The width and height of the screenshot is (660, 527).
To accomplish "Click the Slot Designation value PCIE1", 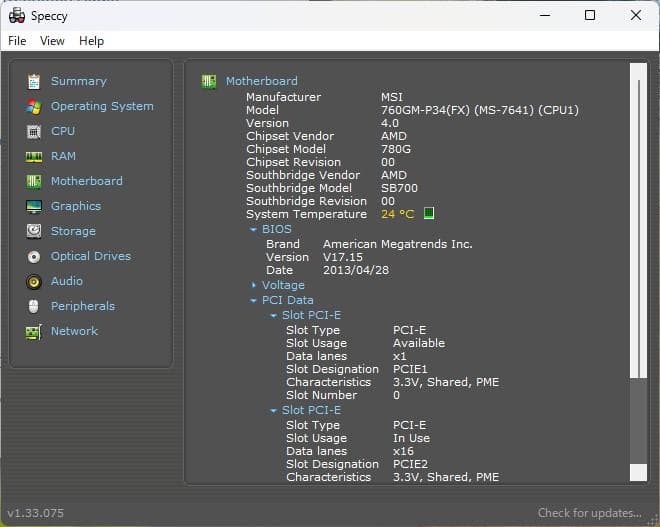I will tap(410, 369).
